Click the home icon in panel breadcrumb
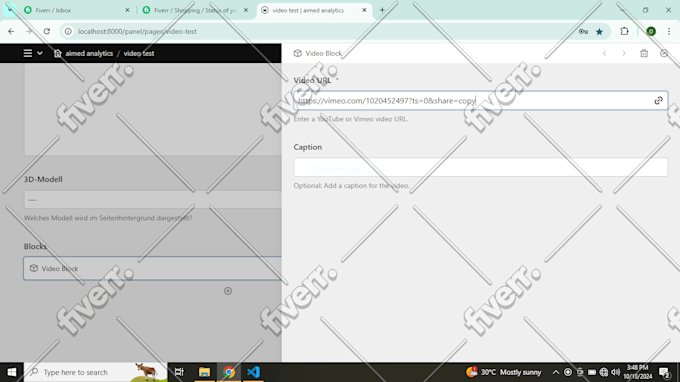 [58, 53]
